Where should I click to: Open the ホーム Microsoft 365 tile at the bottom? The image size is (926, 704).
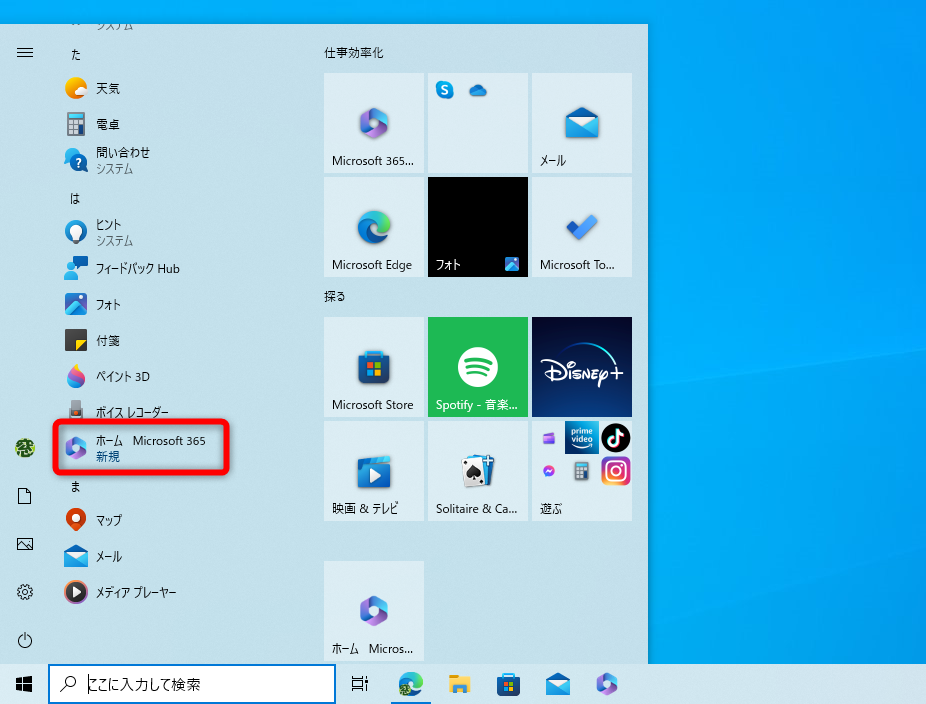(374, 611)
